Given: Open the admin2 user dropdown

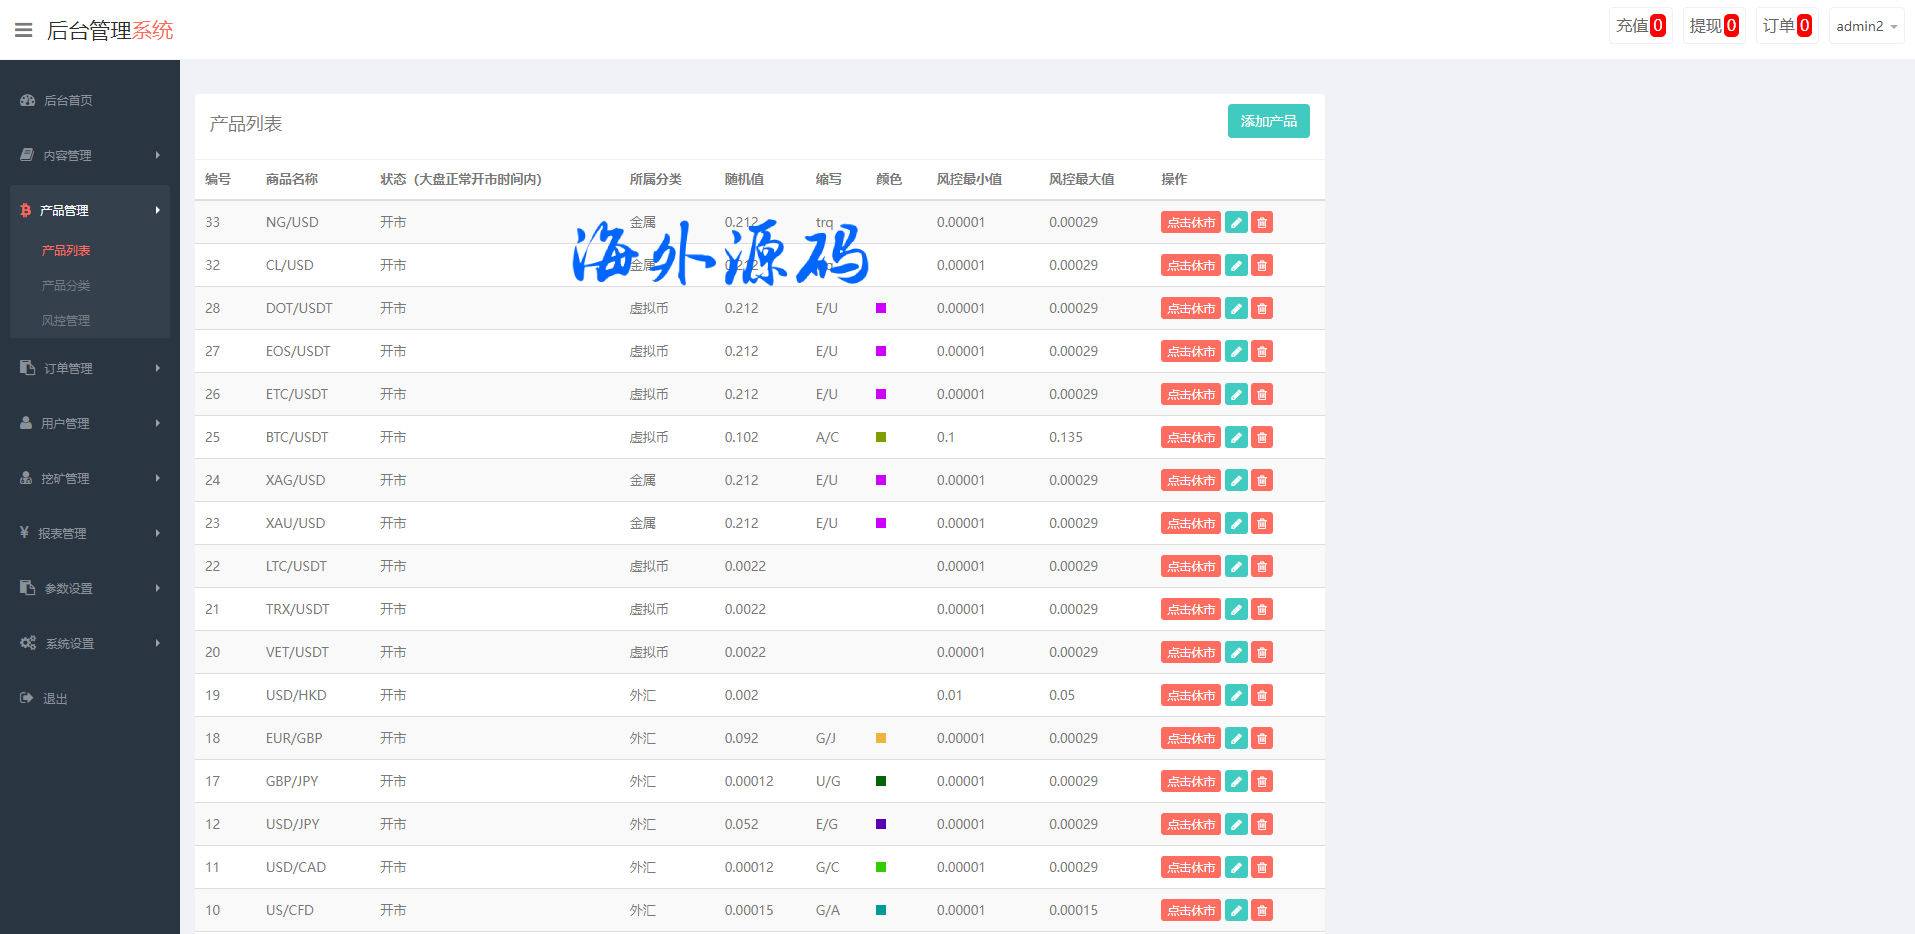Looking at the screenshot, I should pos(1865,26).
